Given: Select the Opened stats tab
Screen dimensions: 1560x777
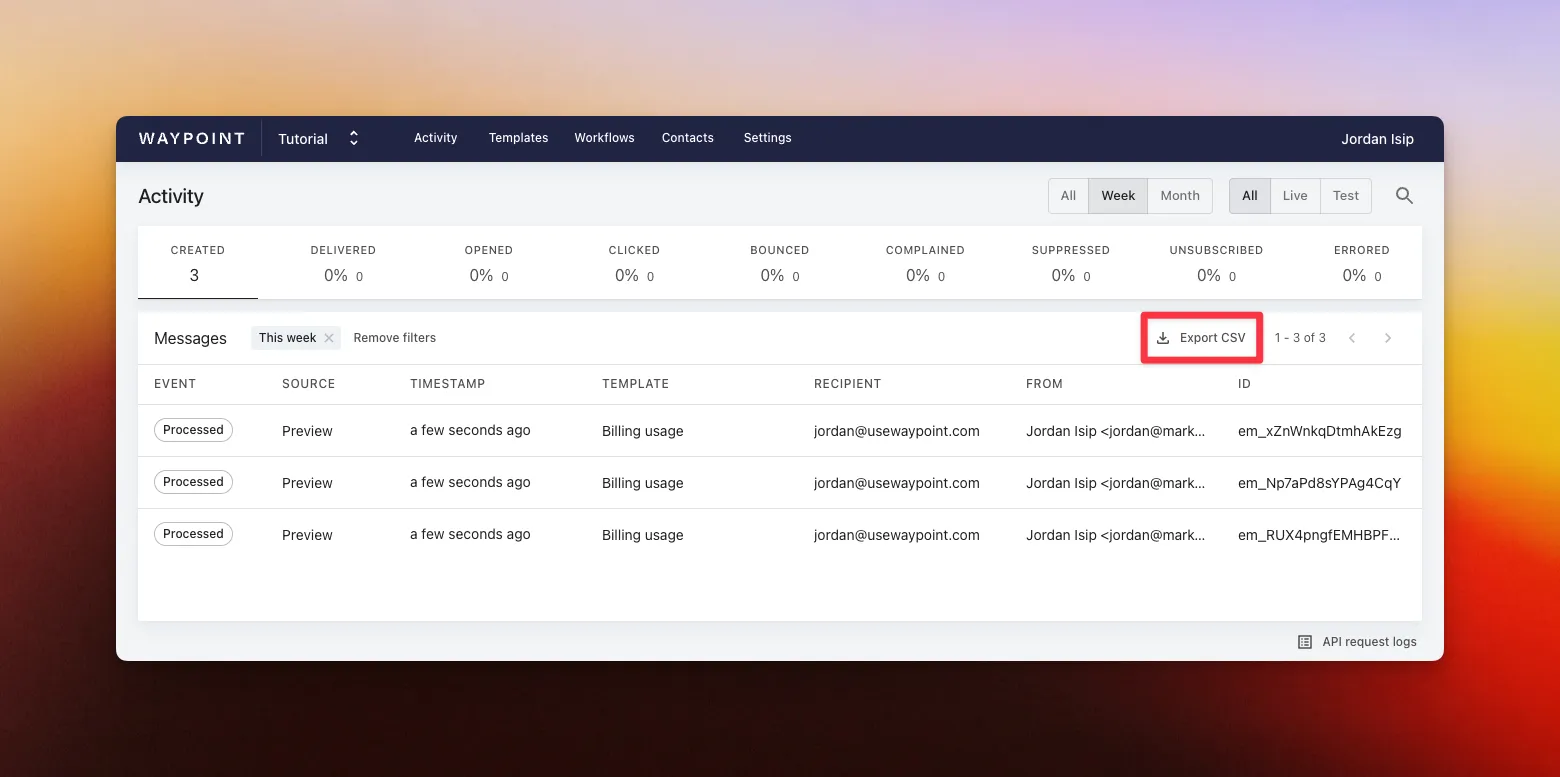Looking at the screenshot, I should click(x=489, y=263).
